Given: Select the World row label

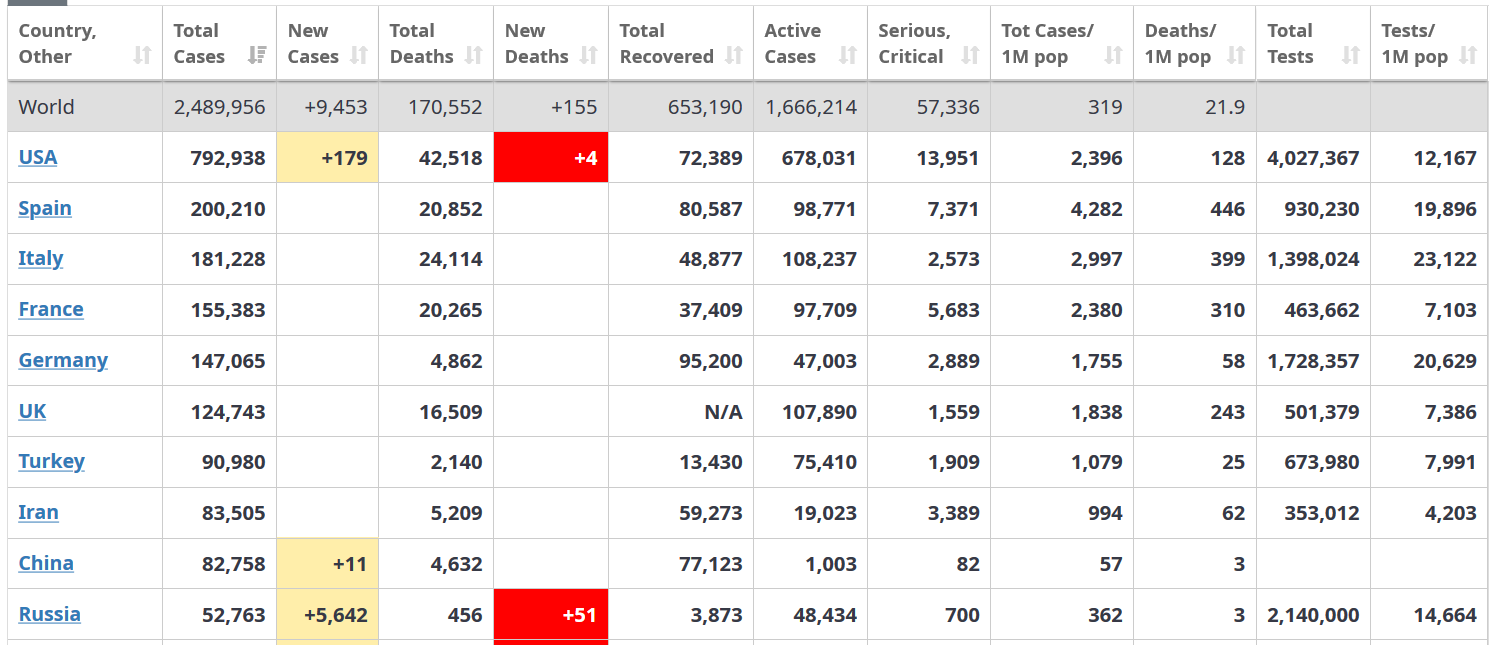Looking at the screenshot, I should click(x=46, y=107).
